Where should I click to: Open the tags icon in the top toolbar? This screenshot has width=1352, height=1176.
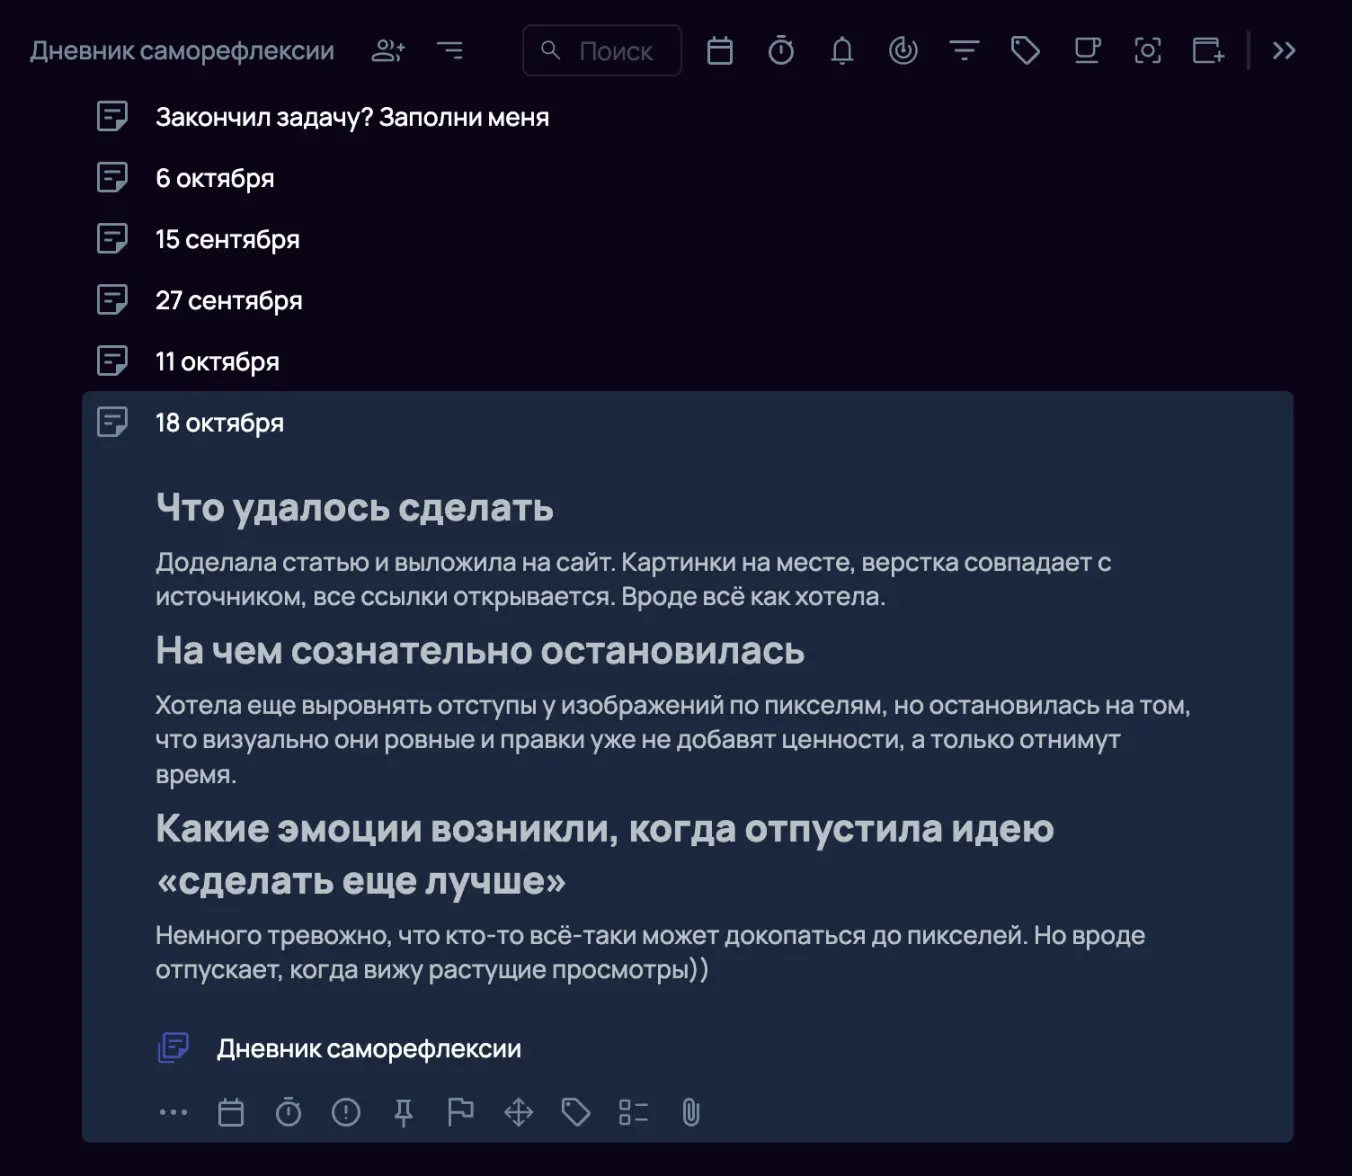[1025, 50]
